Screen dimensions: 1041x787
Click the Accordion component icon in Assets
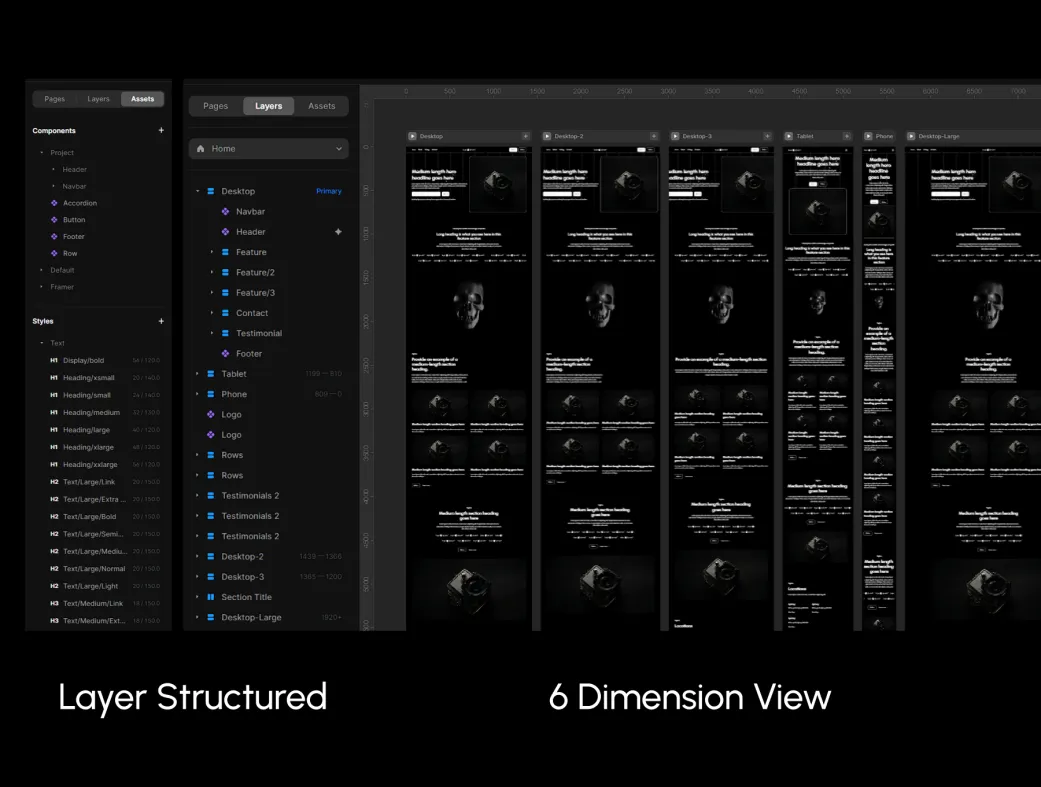pyautogui.click(x=55, y=203)
